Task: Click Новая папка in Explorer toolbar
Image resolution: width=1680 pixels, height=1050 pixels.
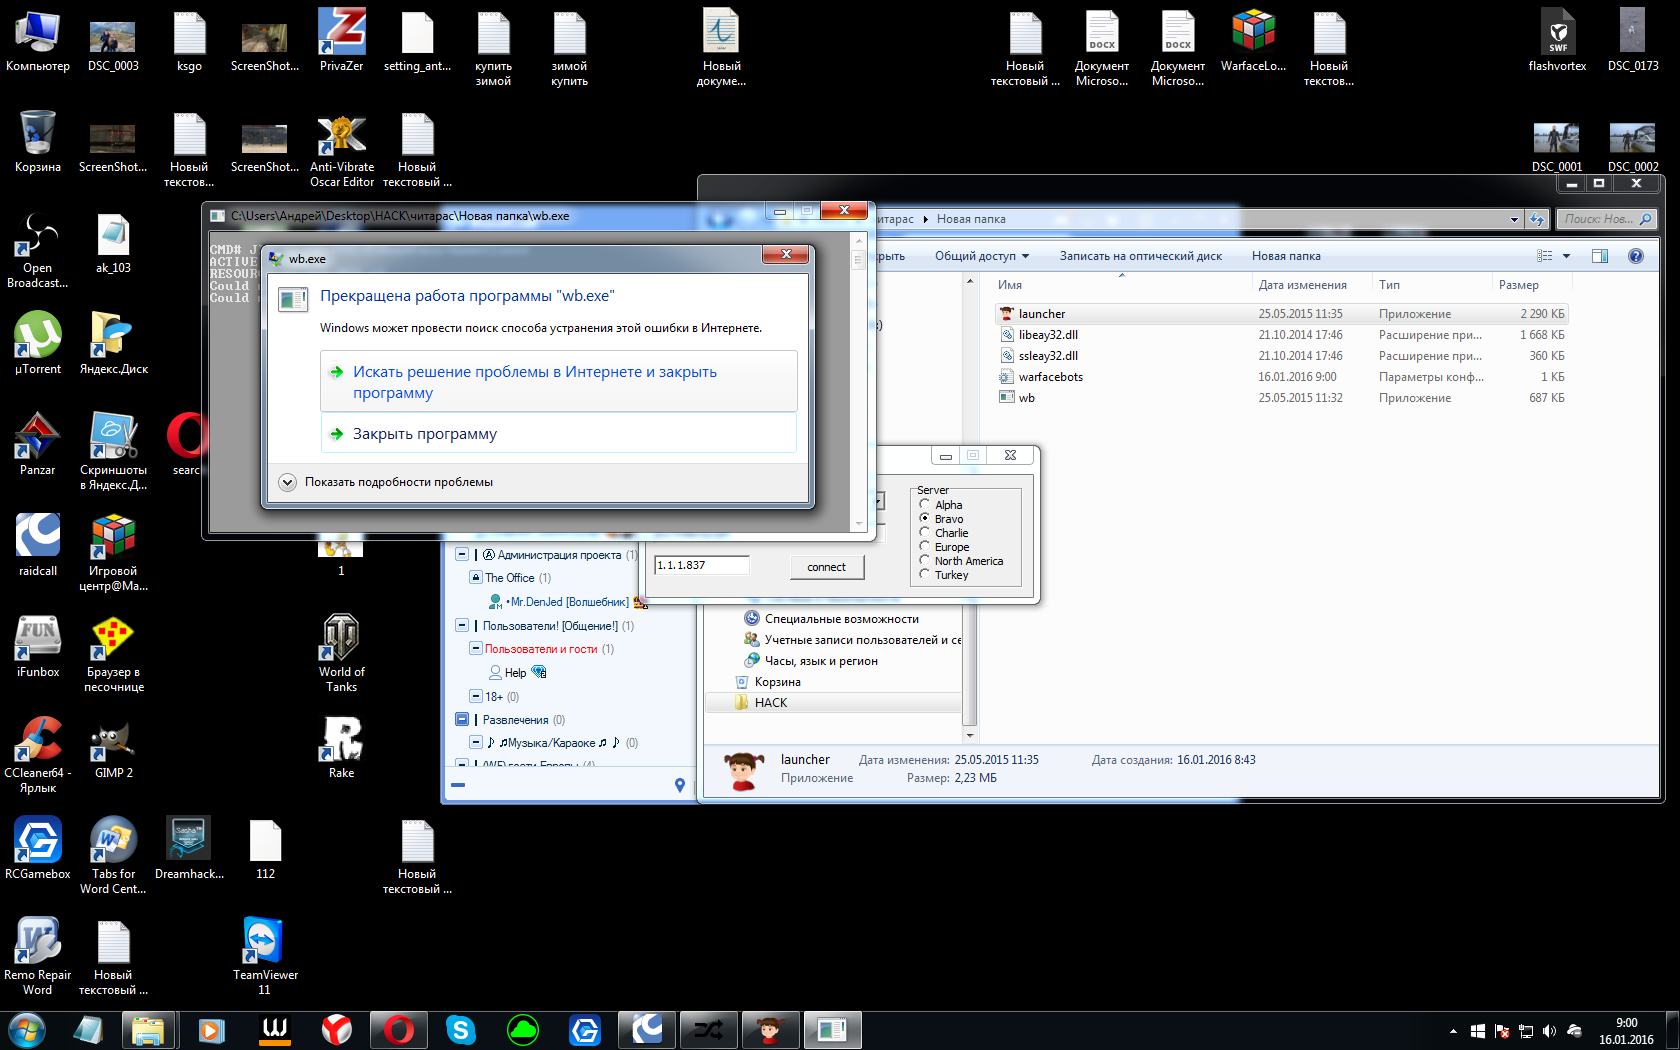Action: [1286, 256]
